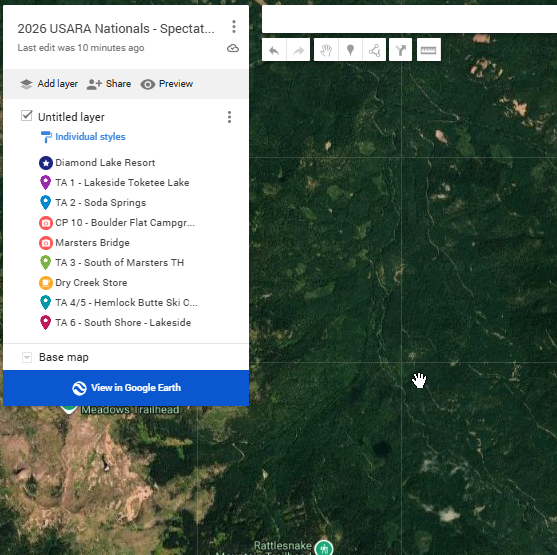This screenshot has height=555, width=557.
Task: Select the Measure distances ruler tool
Action: [429, 50]
